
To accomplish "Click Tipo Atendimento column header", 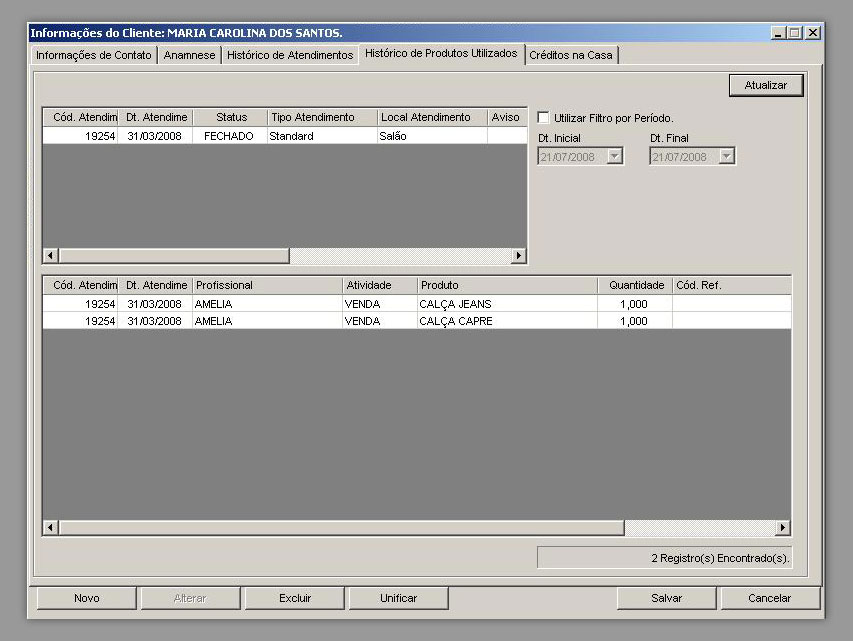I will [323, 117].
